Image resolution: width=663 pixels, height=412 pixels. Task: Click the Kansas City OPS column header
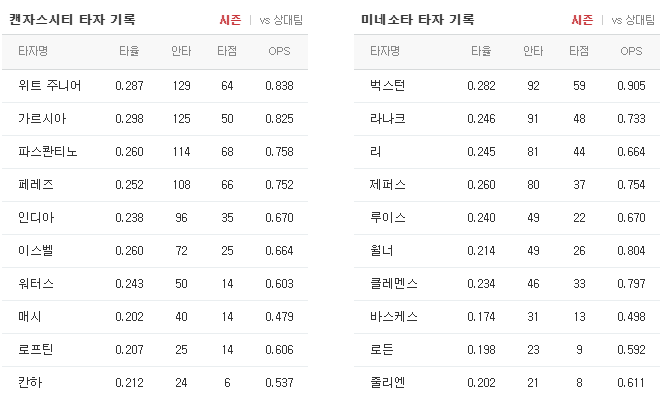279,51
